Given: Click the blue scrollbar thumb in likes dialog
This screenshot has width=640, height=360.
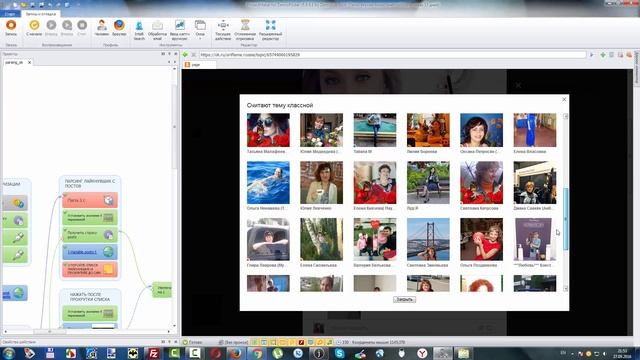Looking at the screenshot, I should pos(566,219).
